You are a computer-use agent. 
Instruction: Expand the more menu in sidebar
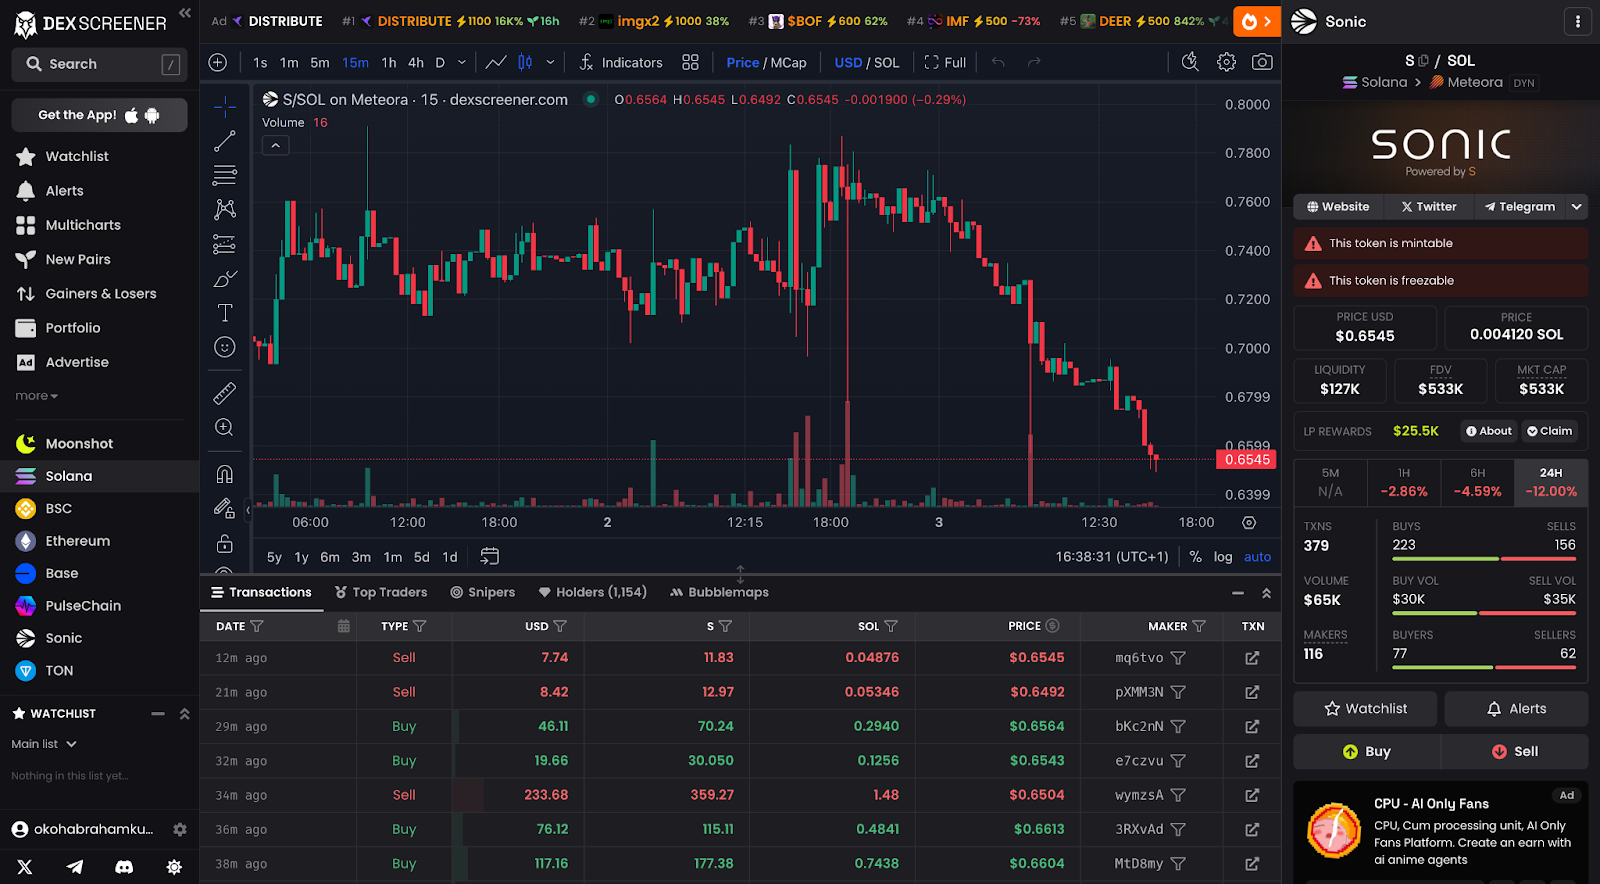pyautogui.click(x=37, y=396)
